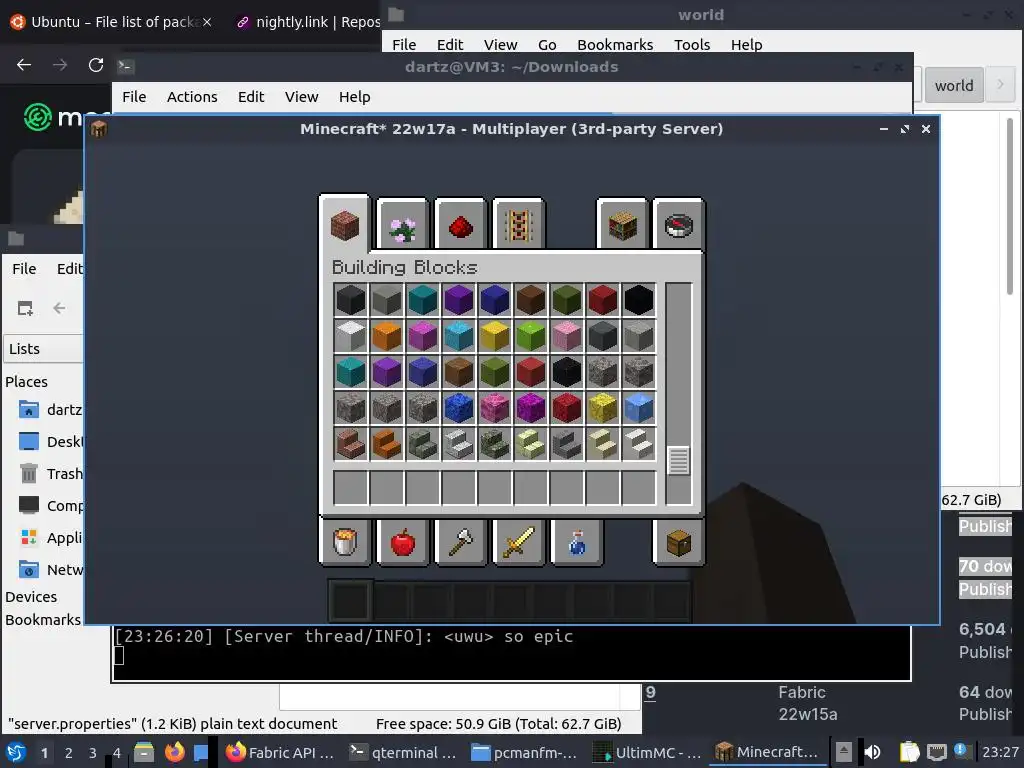The height and width of the screenshot is (768, 1024).
Task: Click the browser reload button
Action: pos(96,65)
